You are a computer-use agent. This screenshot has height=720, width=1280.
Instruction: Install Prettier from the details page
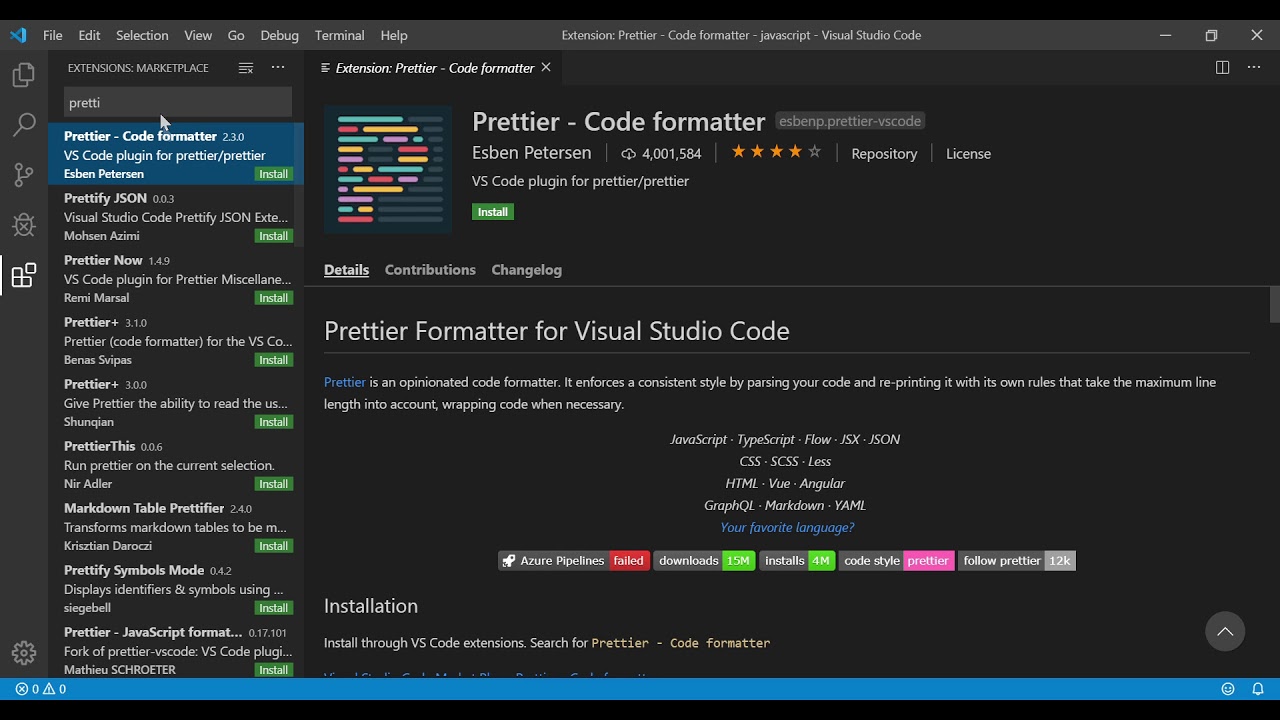click(493, 212)
